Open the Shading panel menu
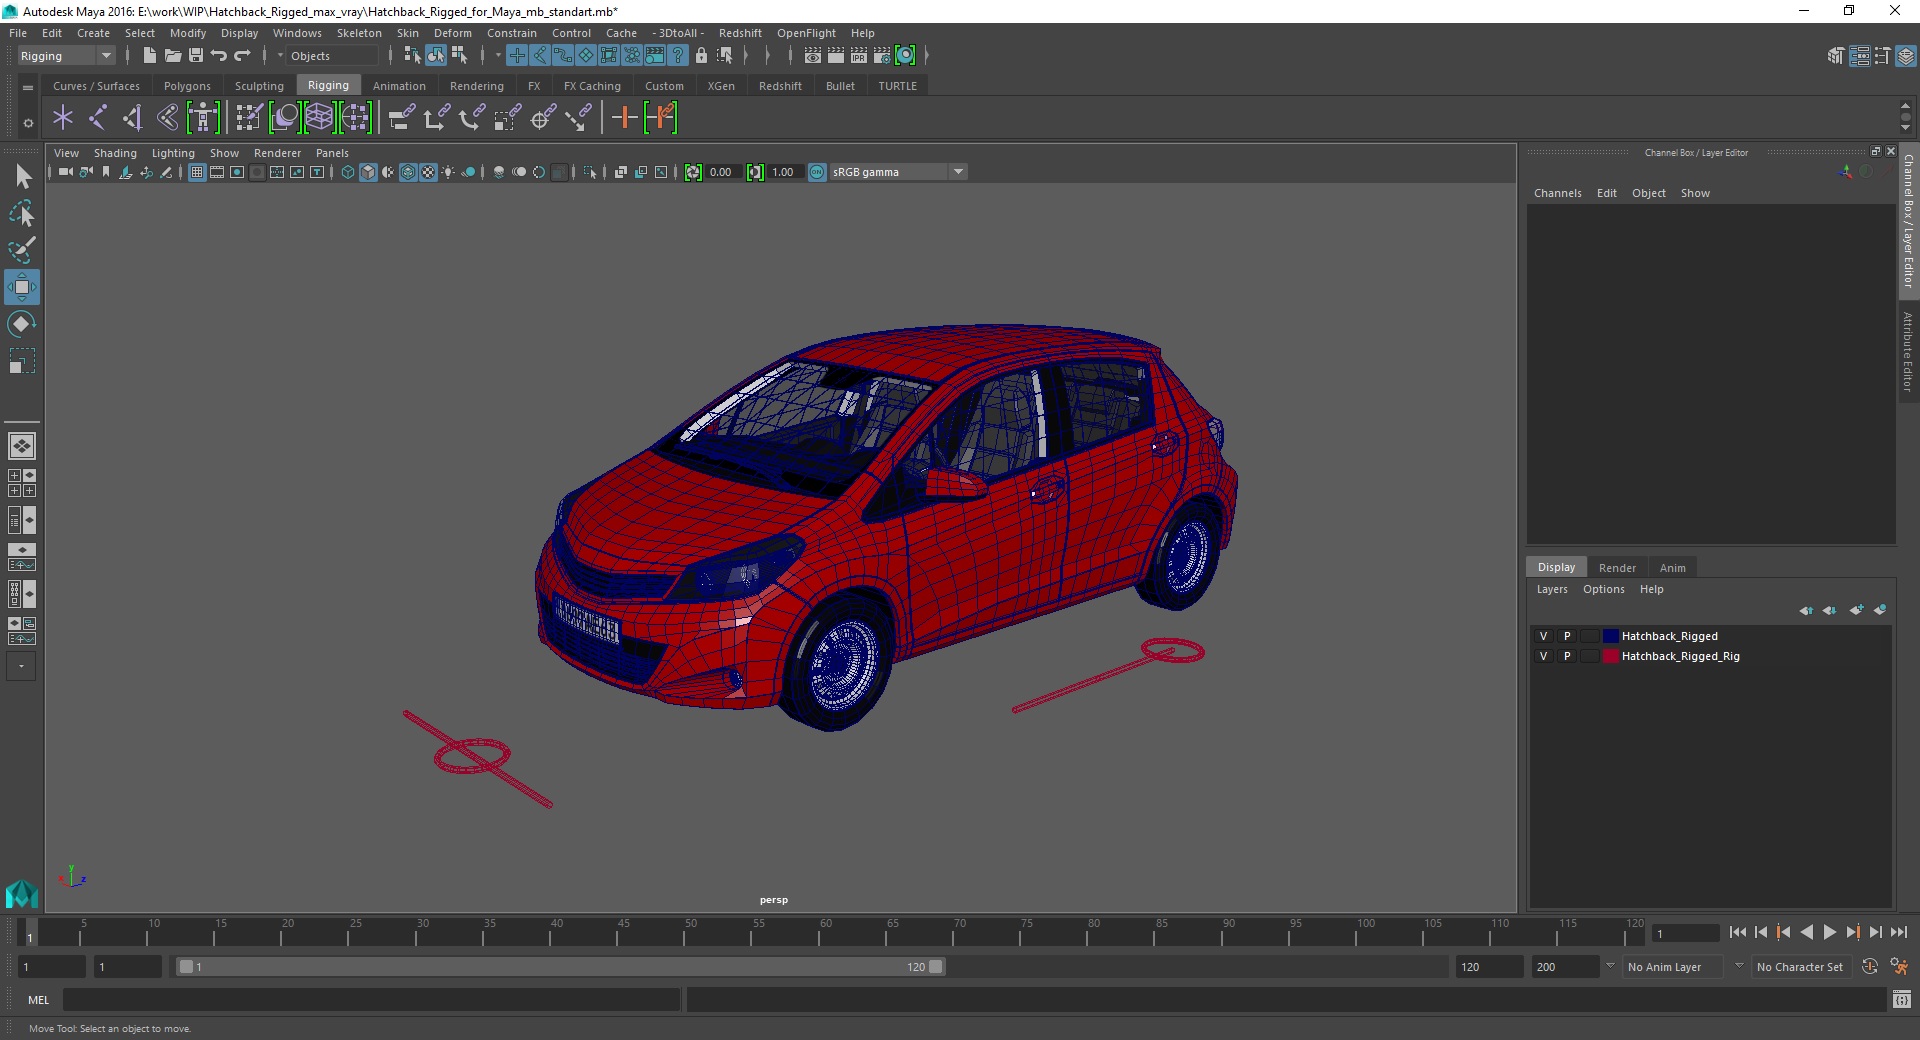Image resolution: width=1920 pixels, height=1040 pixels. click(x=115, y=153)
